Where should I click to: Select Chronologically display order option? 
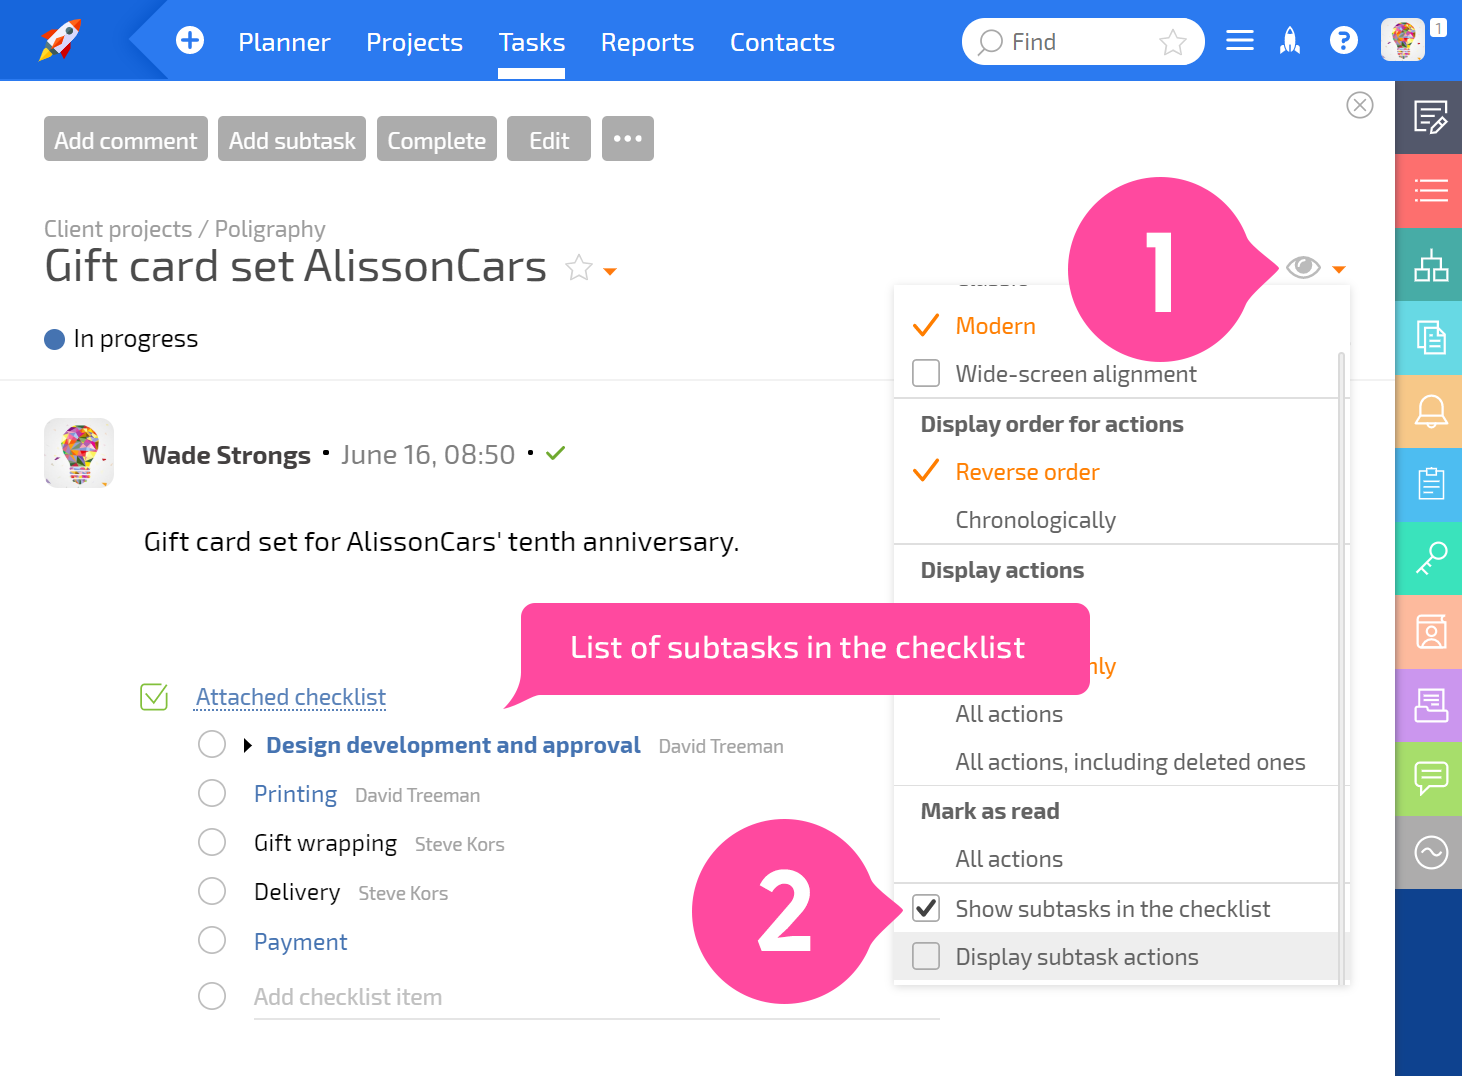1035,520
